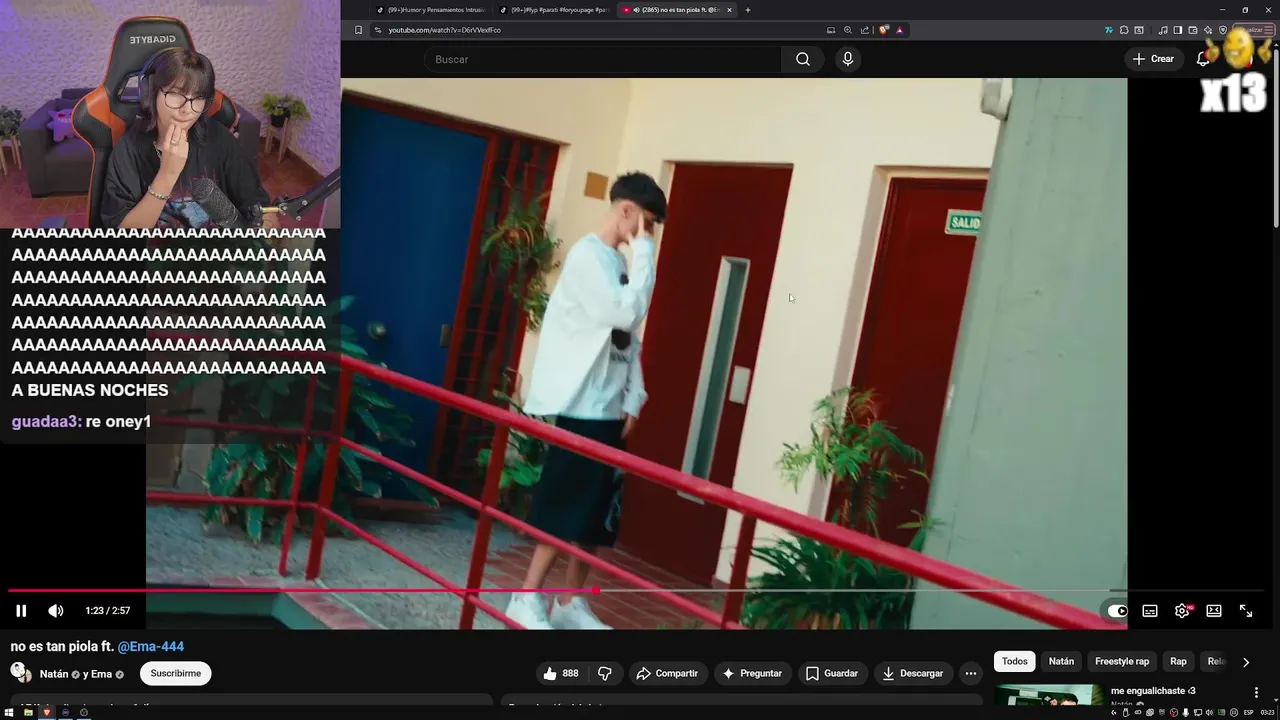The height and width of the screenshot is (720, 1280).
Task: Toggle the autoplay switch in player
Action: 1117,611
